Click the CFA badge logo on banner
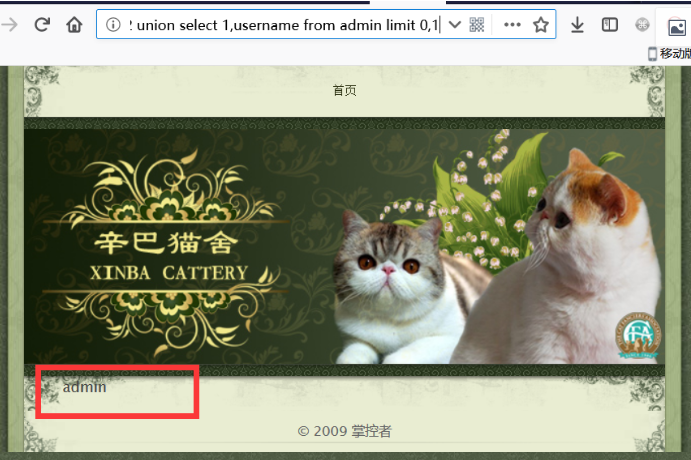 (x=638, y=336)
